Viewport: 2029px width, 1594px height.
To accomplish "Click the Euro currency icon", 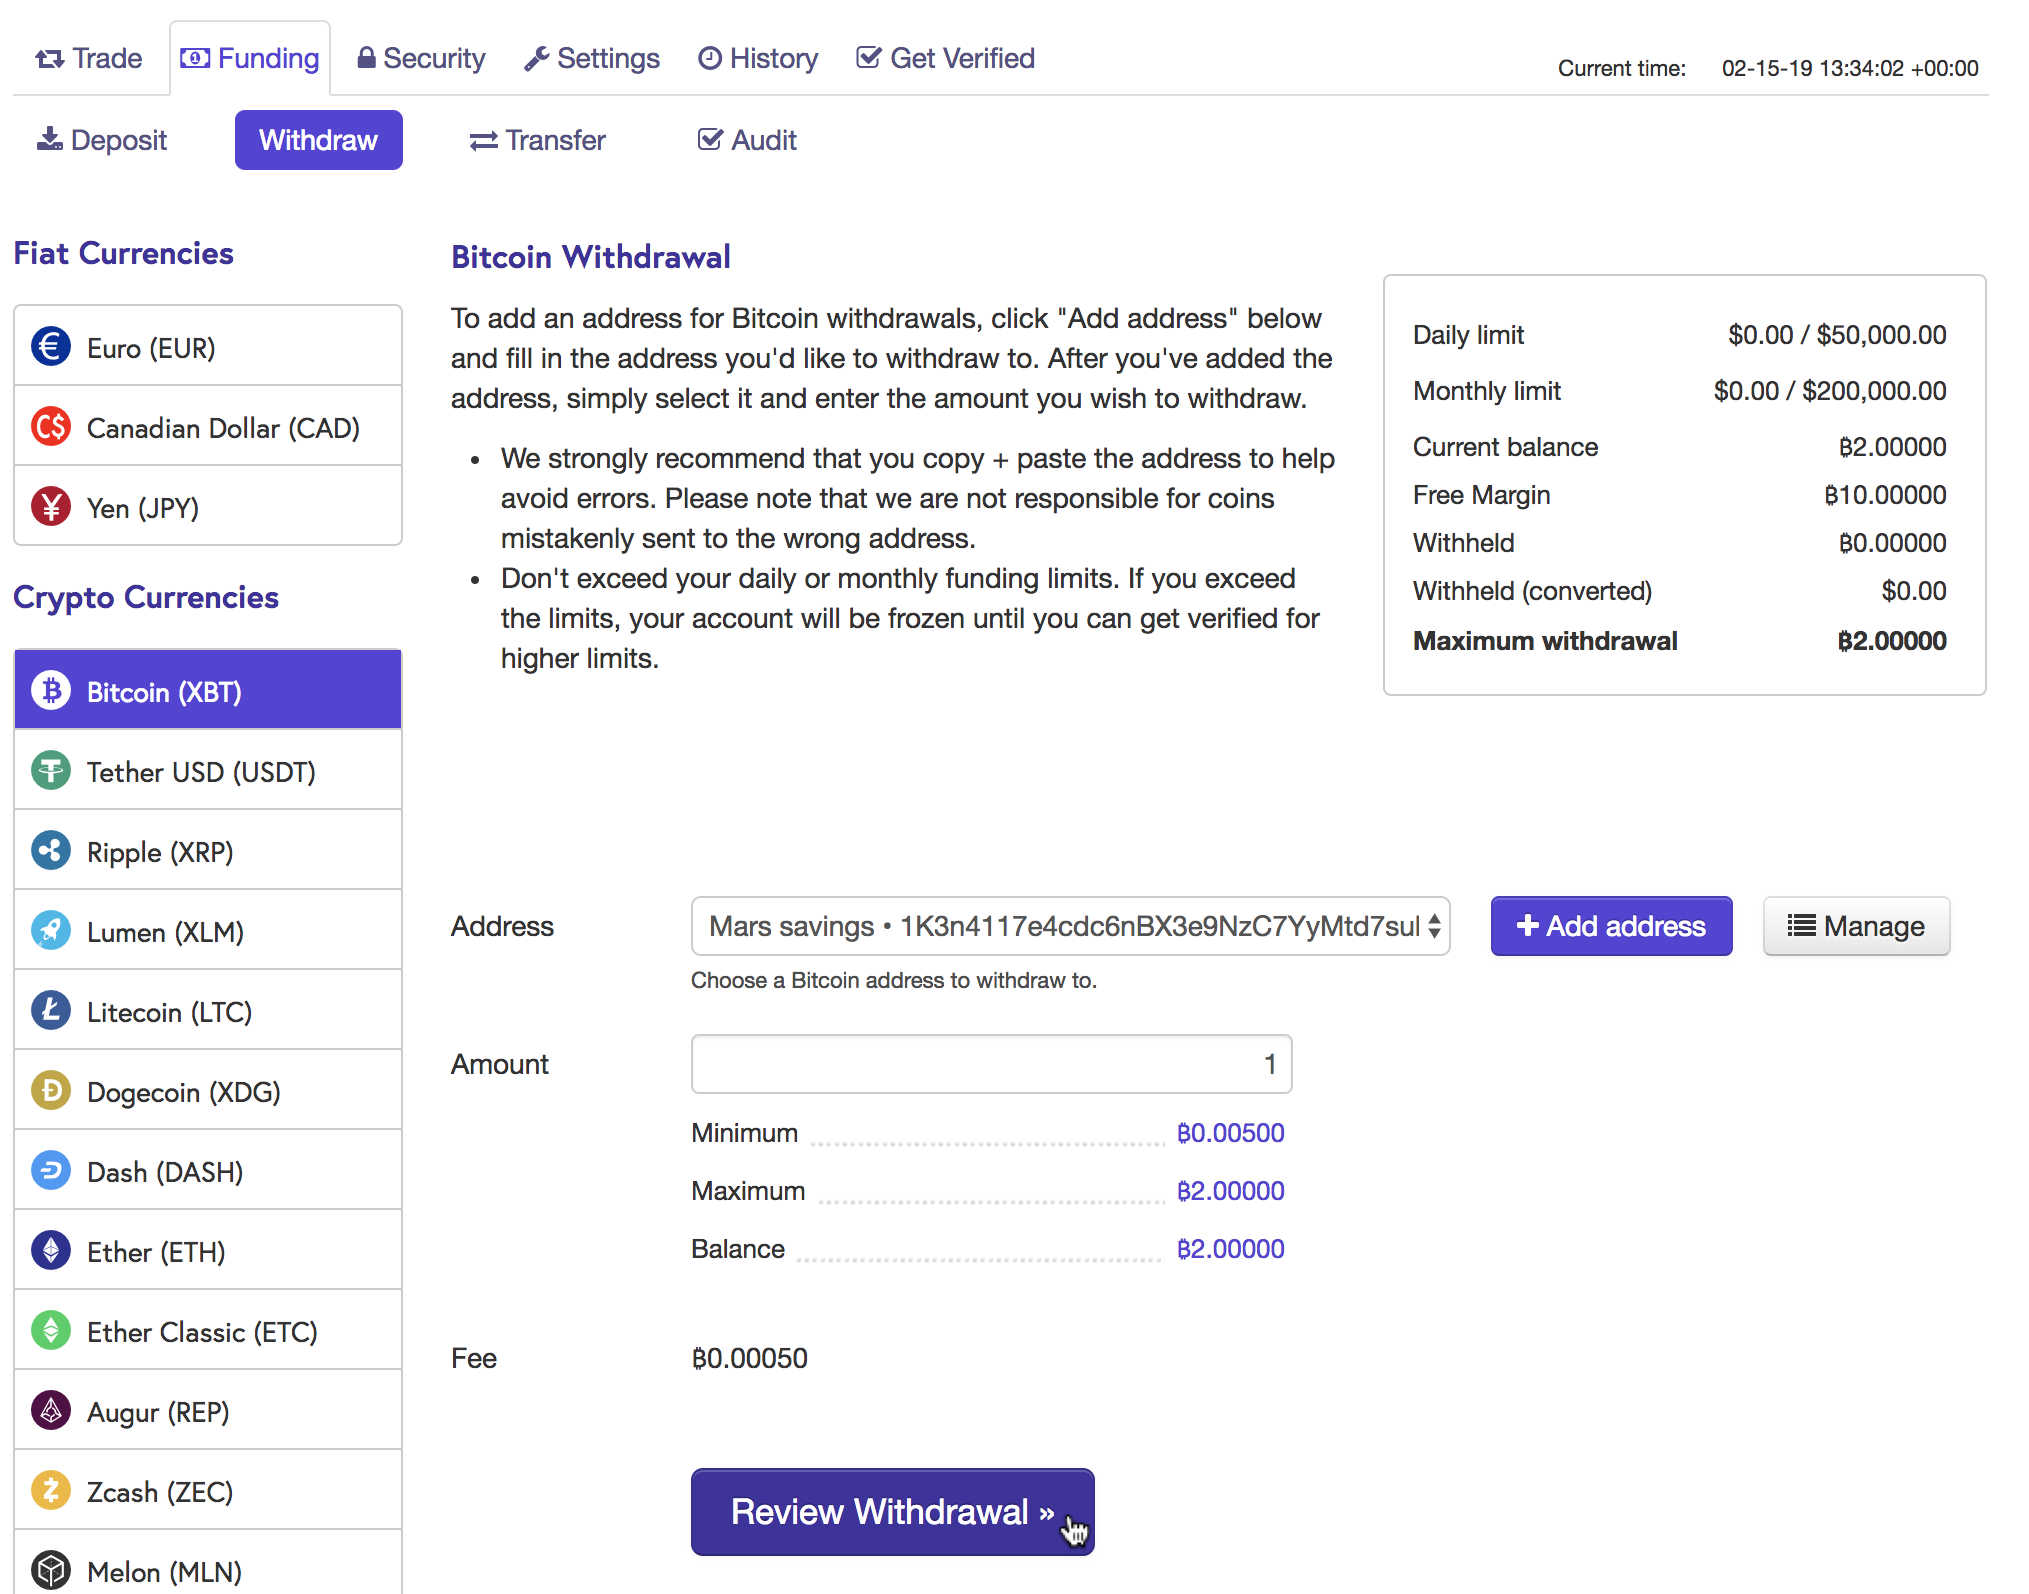I will 51,347.
